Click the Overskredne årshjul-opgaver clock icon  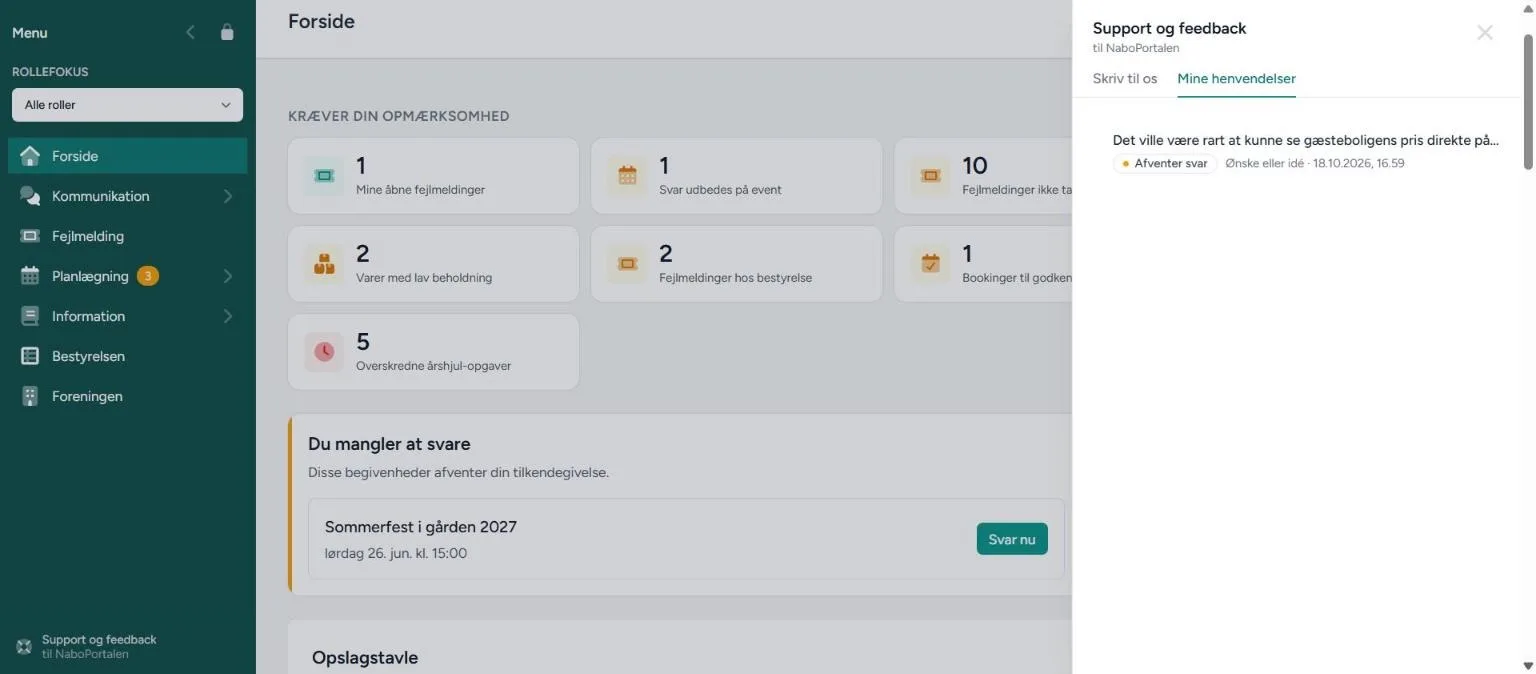(323, 352)
